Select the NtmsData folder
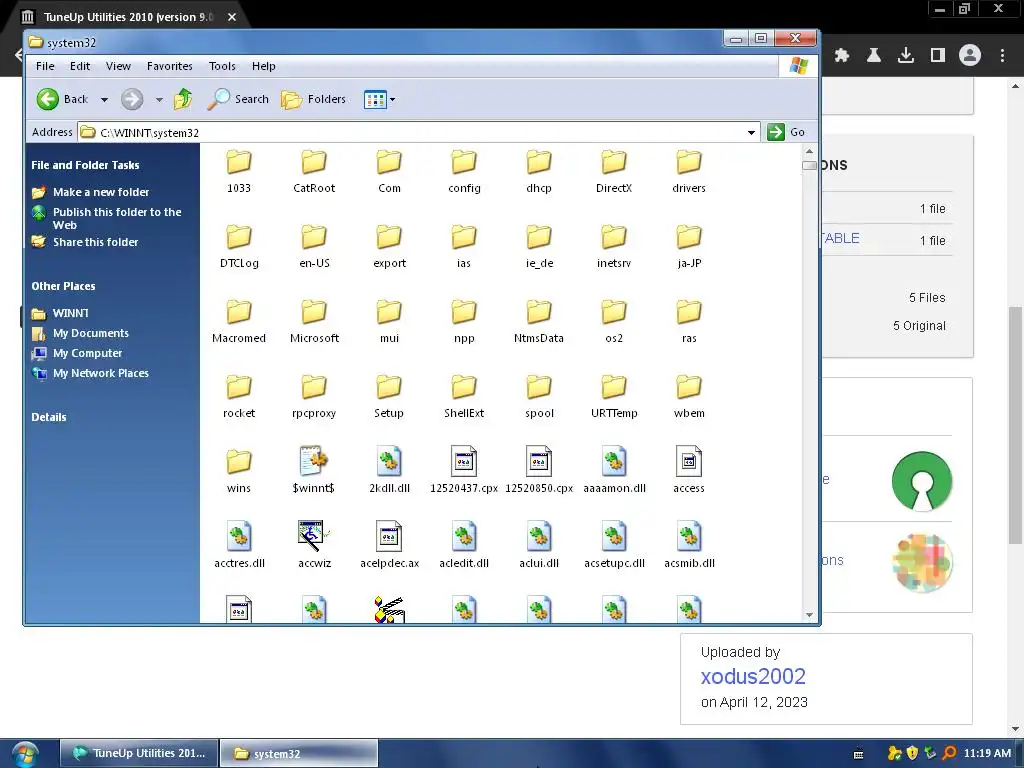Viewport: 1024px width, 768px height. [539, 323]
